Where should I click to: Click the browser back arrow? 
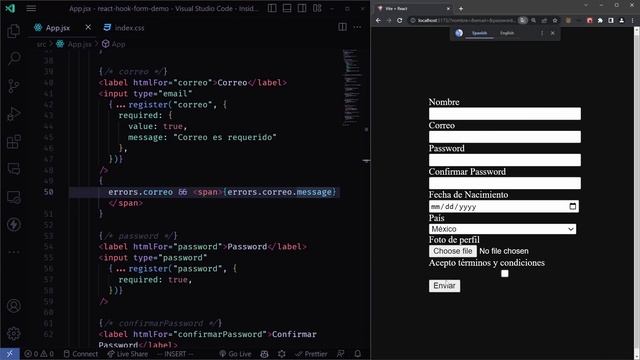tap(378, 20)
